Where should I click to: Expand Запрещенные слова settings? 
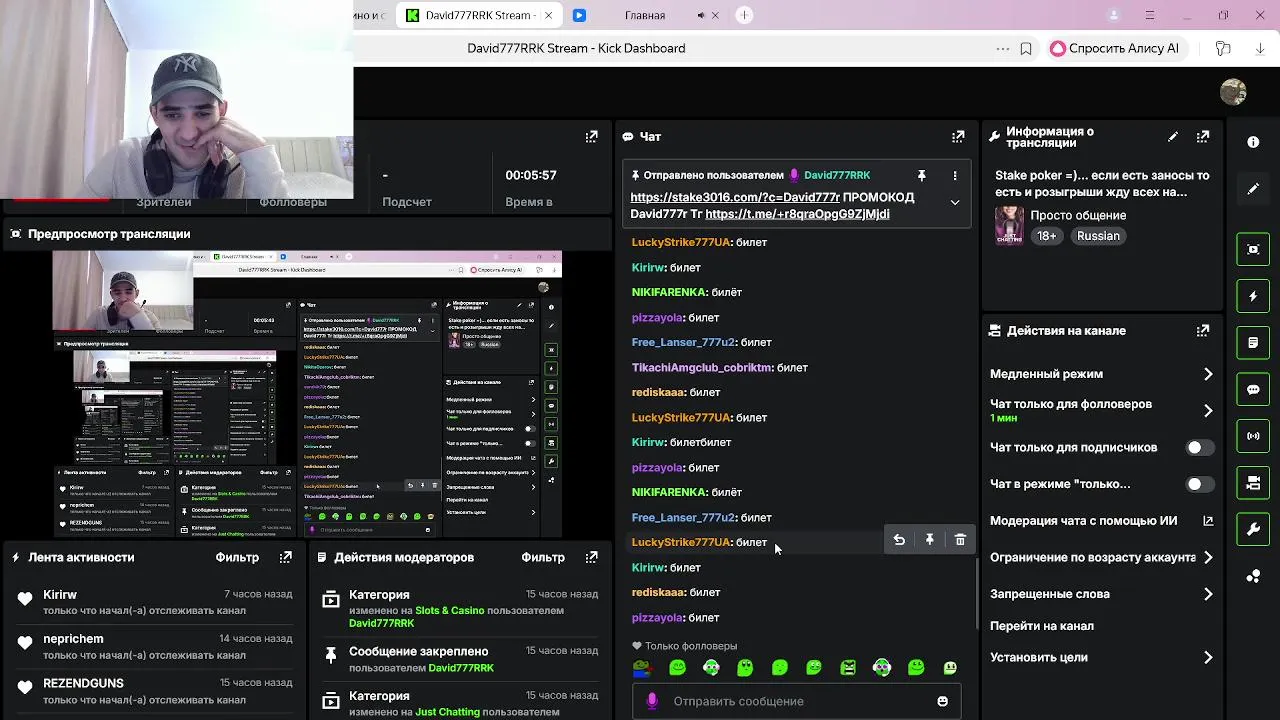(1208, 594)
